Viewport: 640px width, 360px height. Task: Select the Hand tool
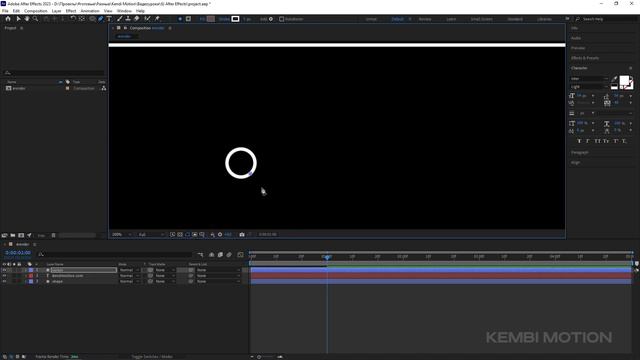(27, 19)
